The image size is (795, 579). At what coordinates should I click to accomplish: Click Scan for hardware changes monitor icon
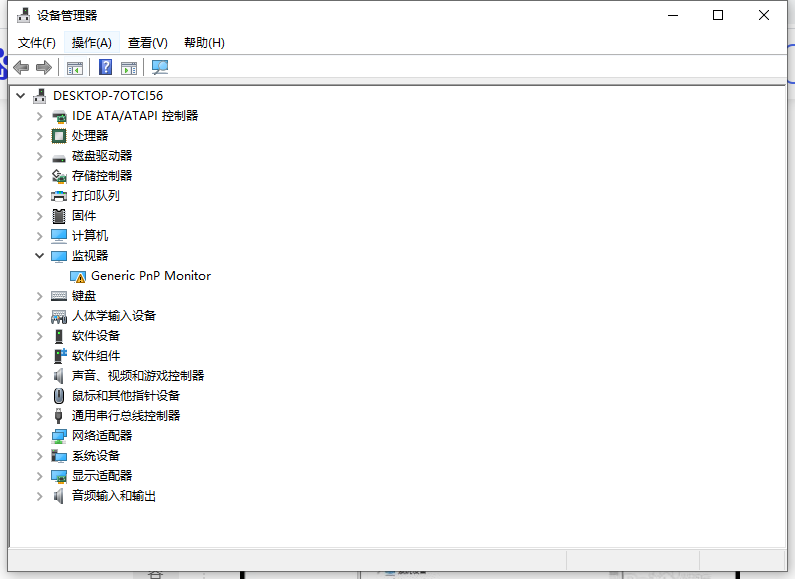160,67
